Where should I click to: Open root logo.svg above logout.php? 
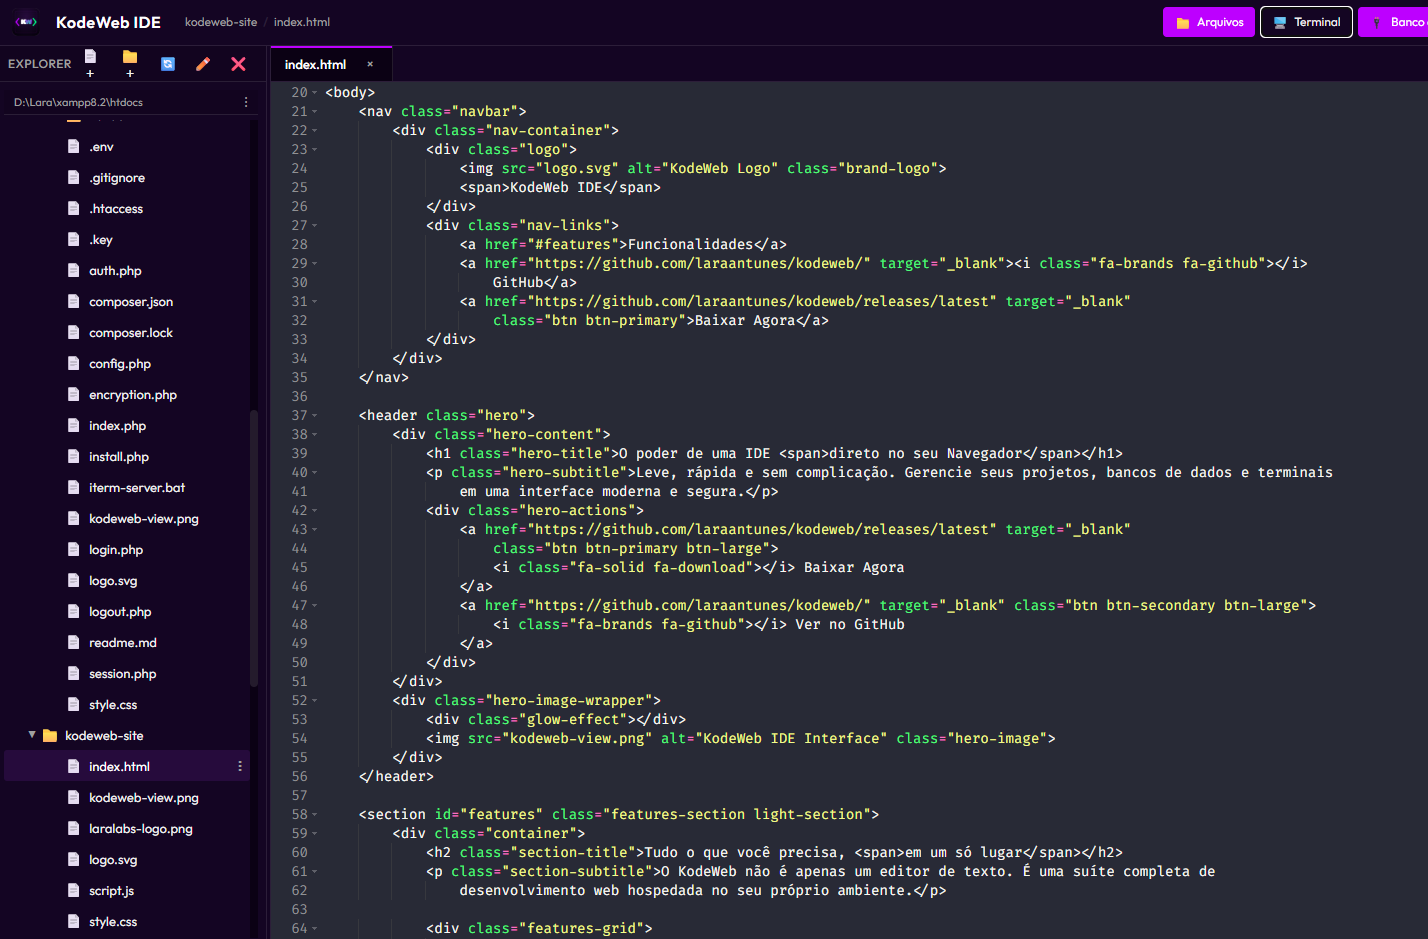click(127, 580)
